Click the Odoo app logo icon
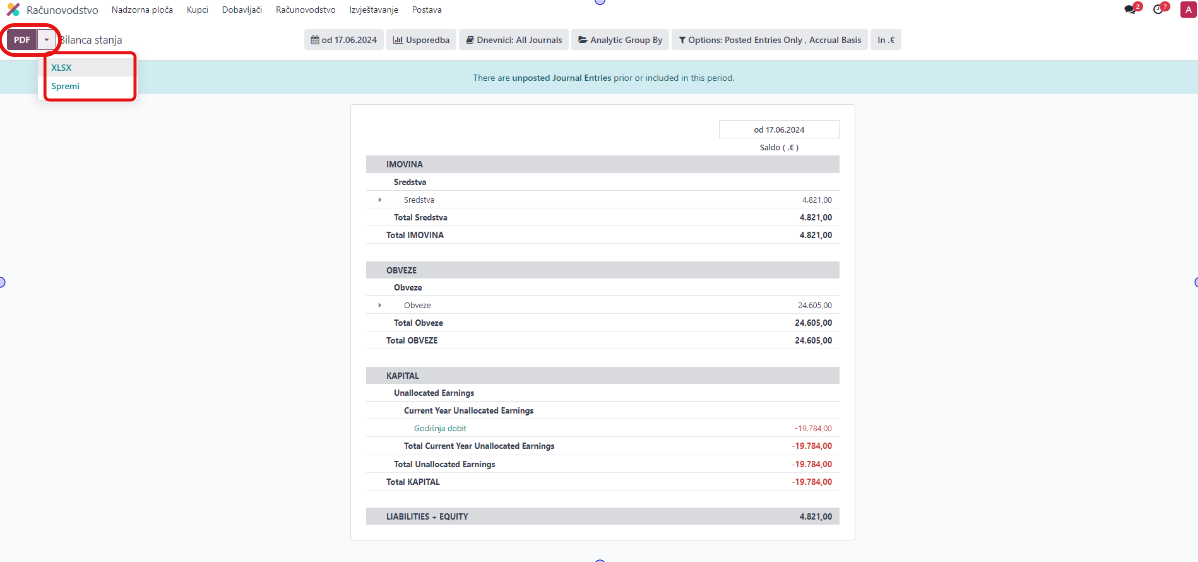 [13, 9]
